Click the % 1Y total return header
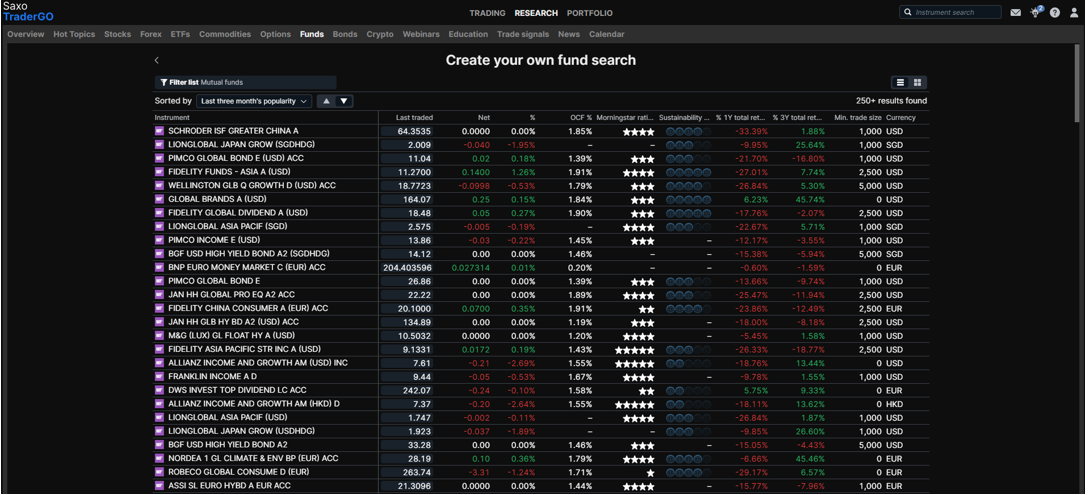This screenshot has width=1089, height=495. (742, 117)
